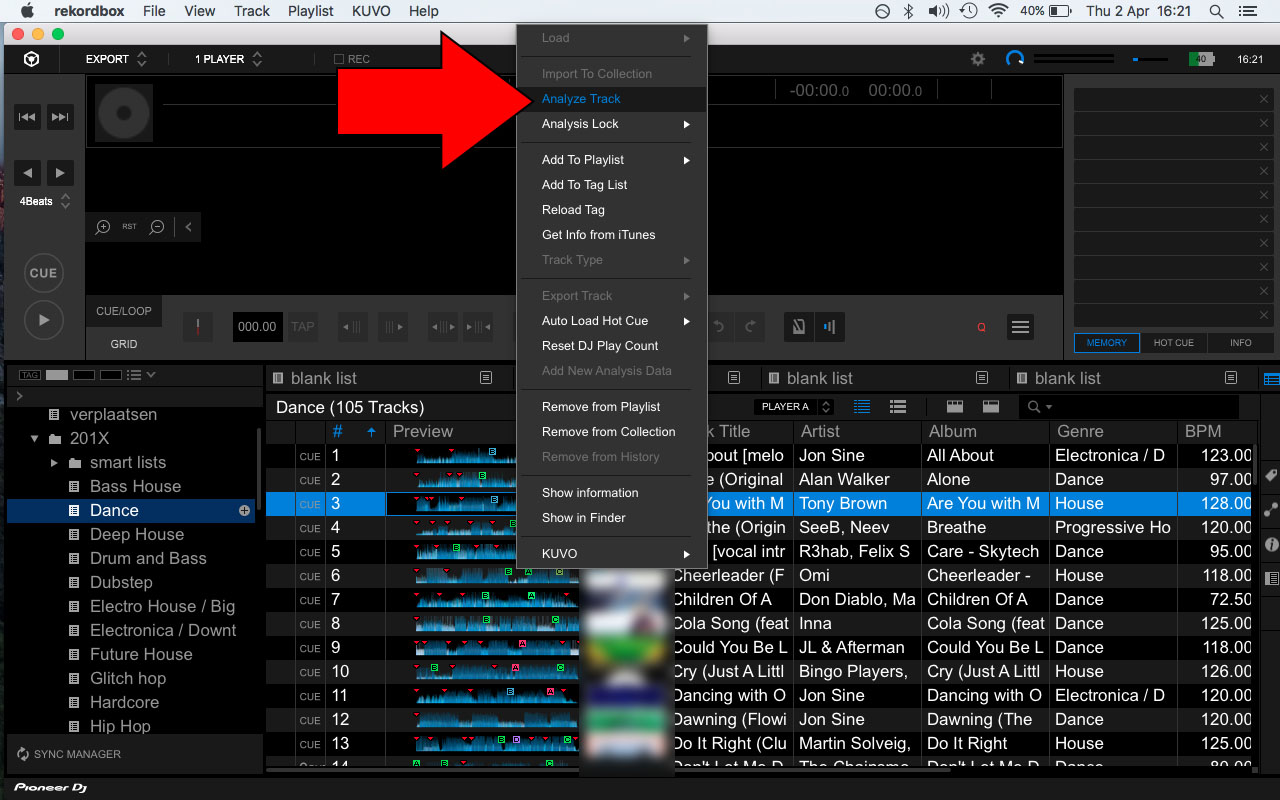Select the Analyze Track menu entry

580,100
